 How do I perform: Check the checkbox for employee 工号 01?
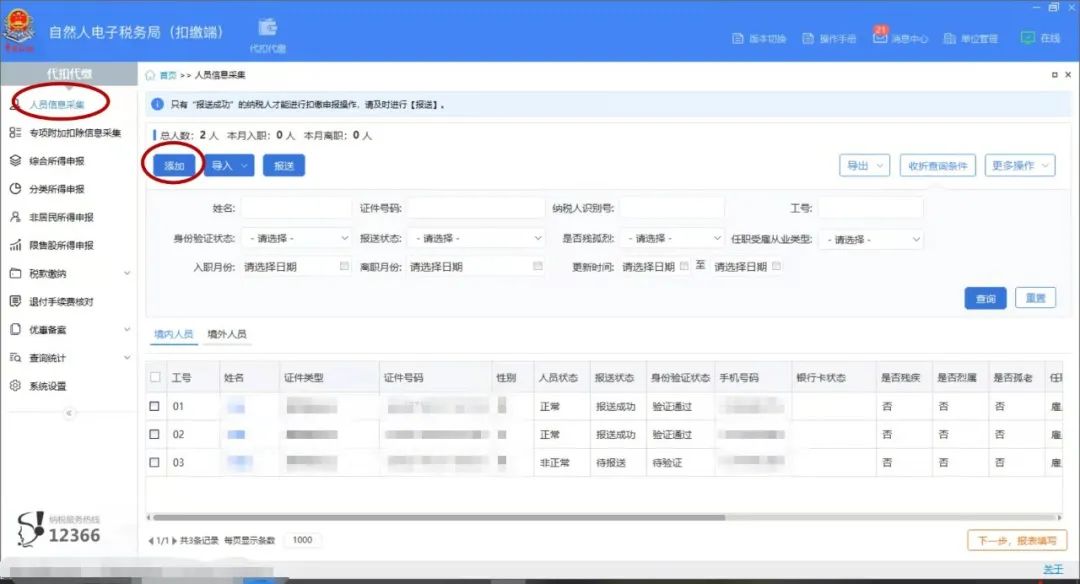pos(154,407)
